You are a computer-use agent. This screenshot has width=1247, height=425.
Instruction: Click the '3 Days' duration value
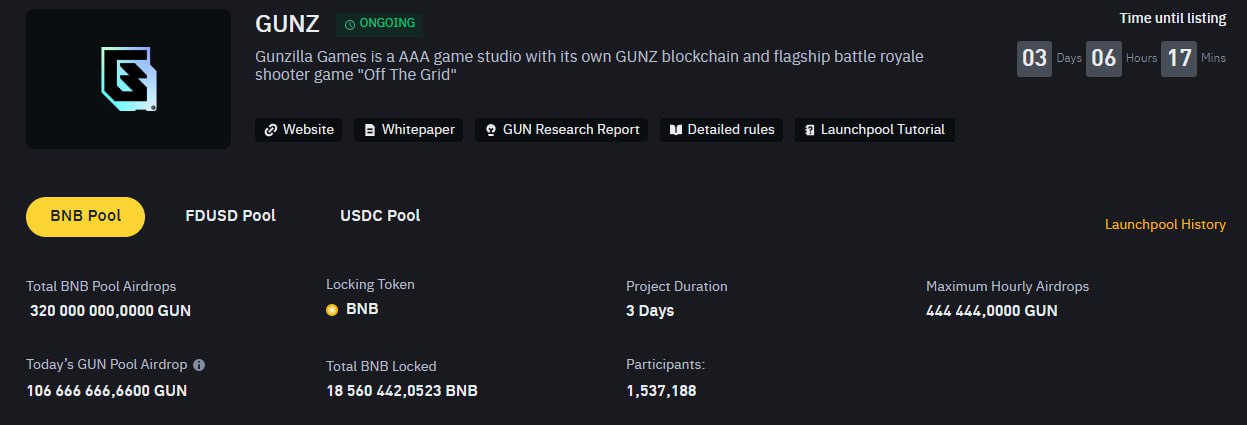[x=650, y=311]
